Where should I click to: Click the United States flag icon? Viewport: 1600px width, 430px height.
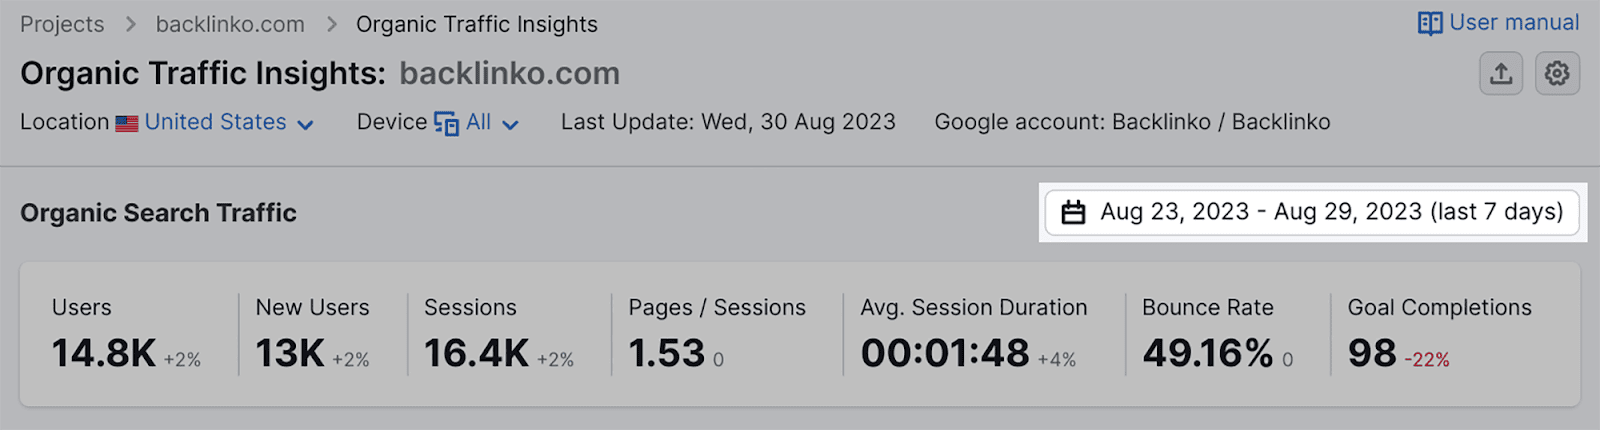coord(127,123)
